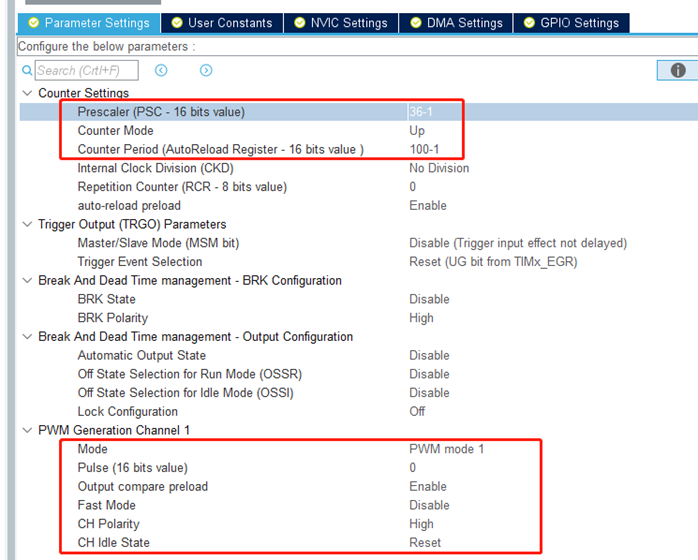Open Reset (UG bit from TIMx_EGR) value
Viewport: 698px width, 560px height.
click(x=493, y=261)
